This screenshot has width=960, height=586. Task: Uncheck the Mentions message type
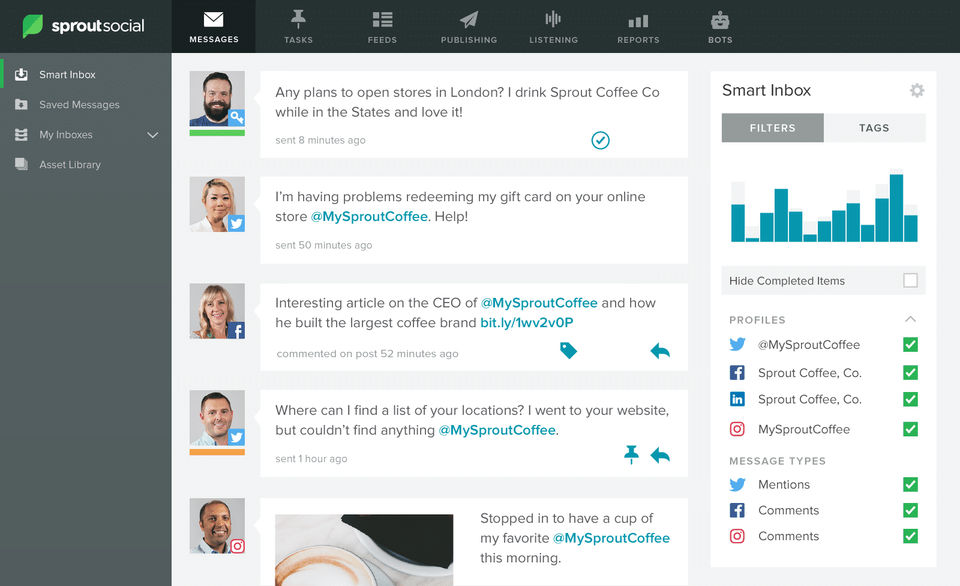[x=910, y=484]
